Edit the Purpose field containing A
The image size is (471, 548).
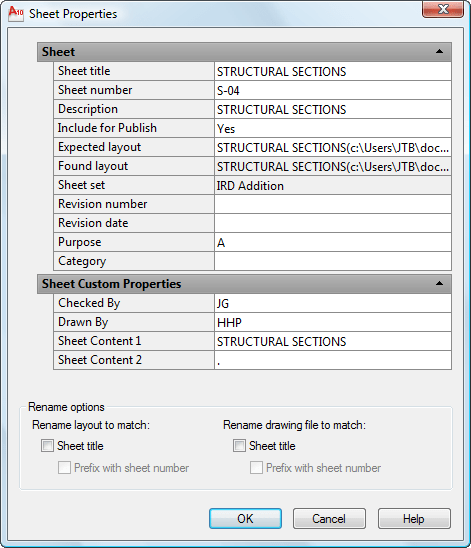pyautogui.click(x=333, y=242)
